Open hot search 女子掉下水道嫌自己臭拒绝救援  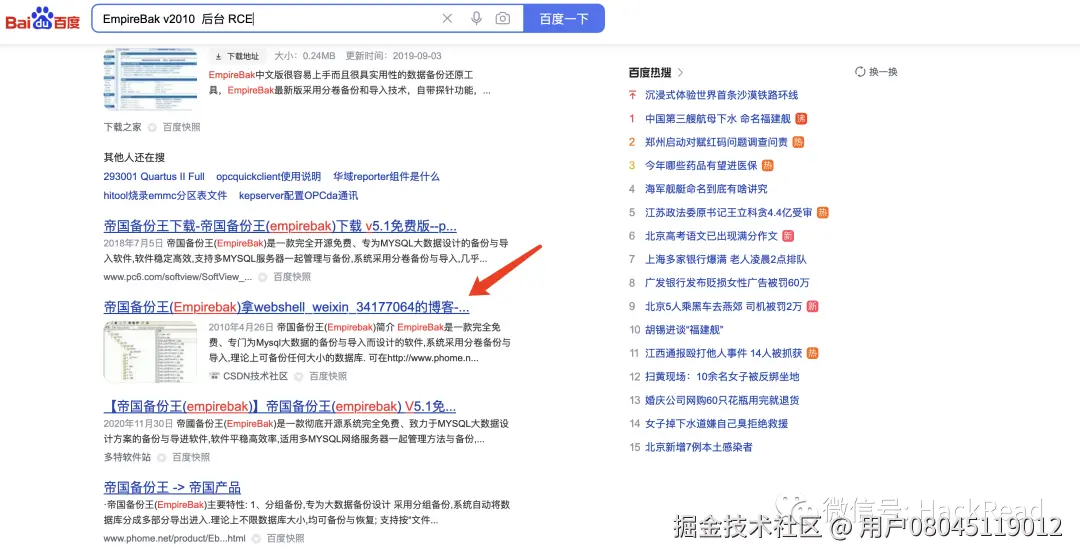tap(716, 423)
